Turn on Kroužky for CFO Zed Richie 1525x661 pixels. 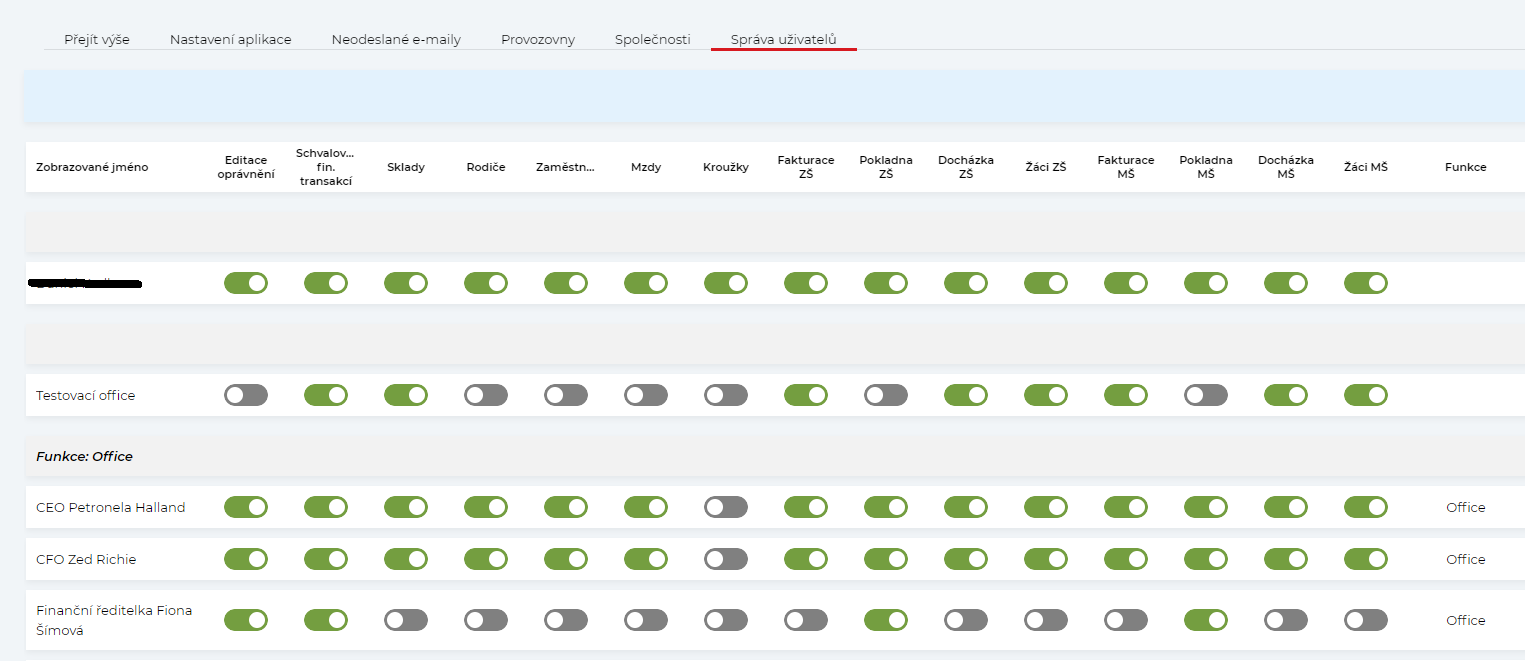[726, 559]
